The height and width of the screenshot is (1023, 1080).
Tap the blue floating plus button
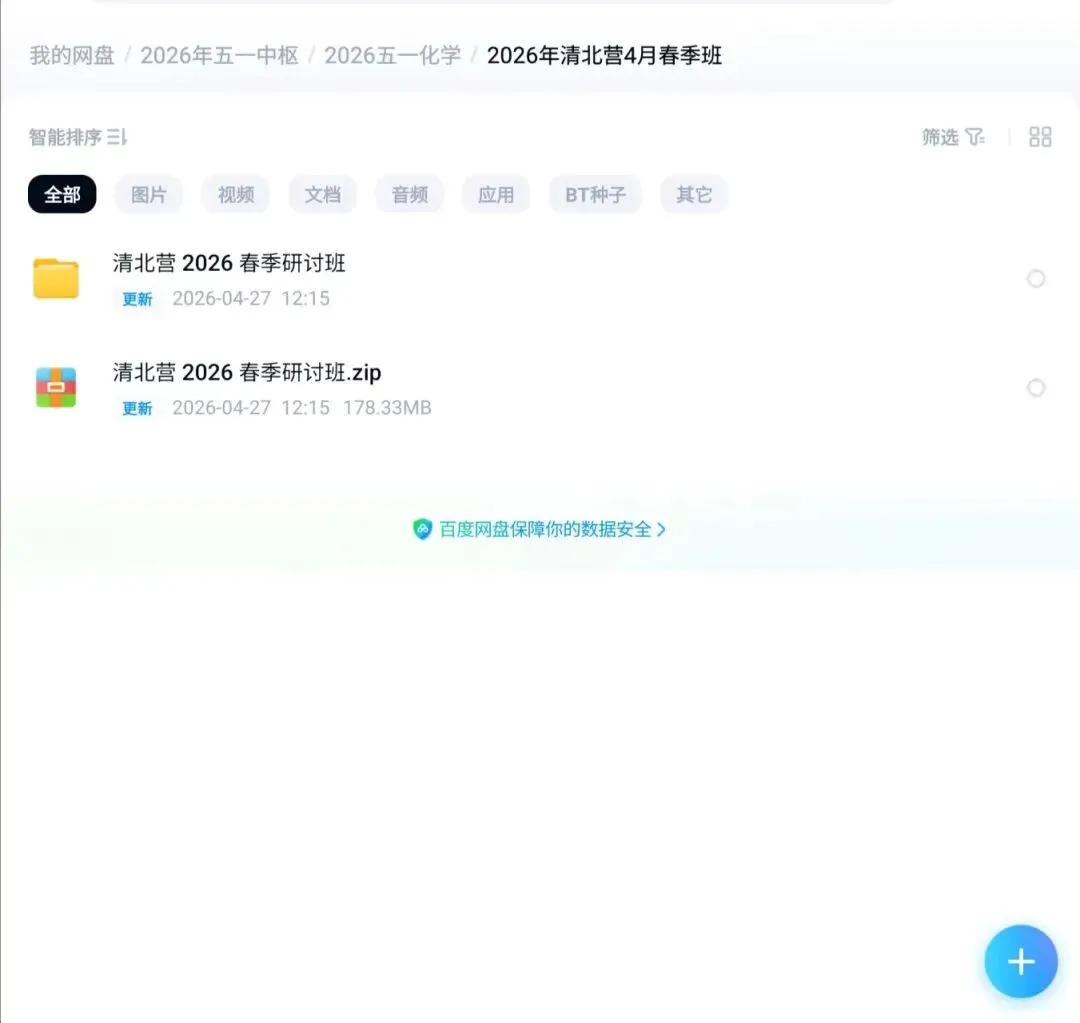[x=1020, y=962]
